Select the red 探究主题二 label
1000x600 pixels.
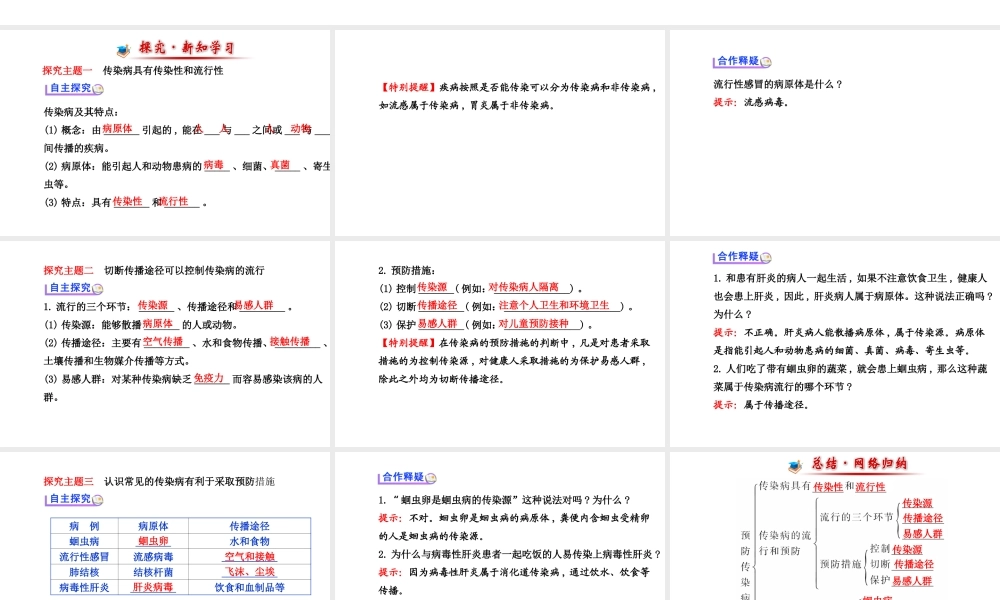click(x=68, y=270)
